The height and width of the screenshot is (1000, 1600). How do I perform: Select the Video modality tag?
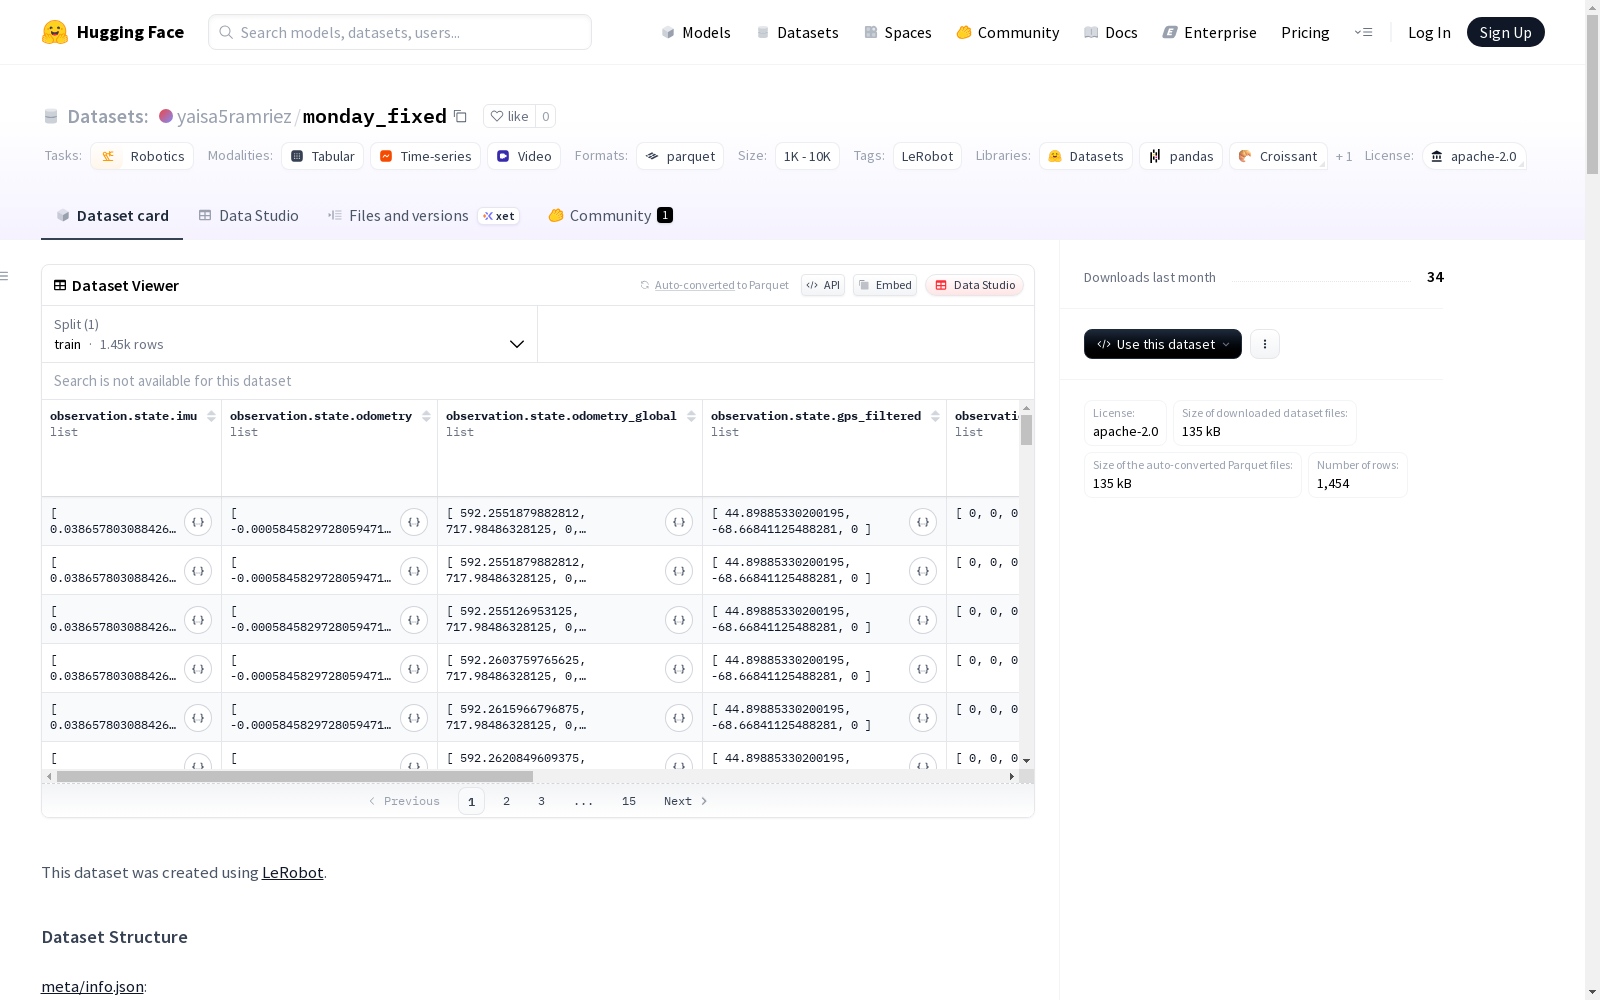[x=524, y=156]
